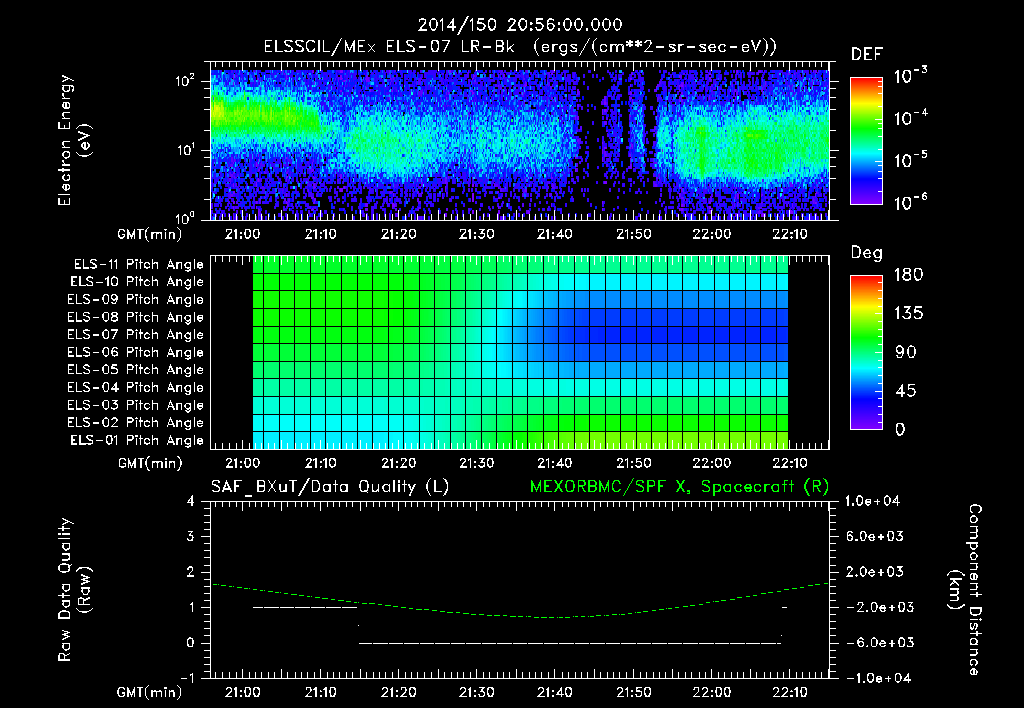
Task: Click the ELS-04 Pitch Angle row label
Action: (136, 387)
